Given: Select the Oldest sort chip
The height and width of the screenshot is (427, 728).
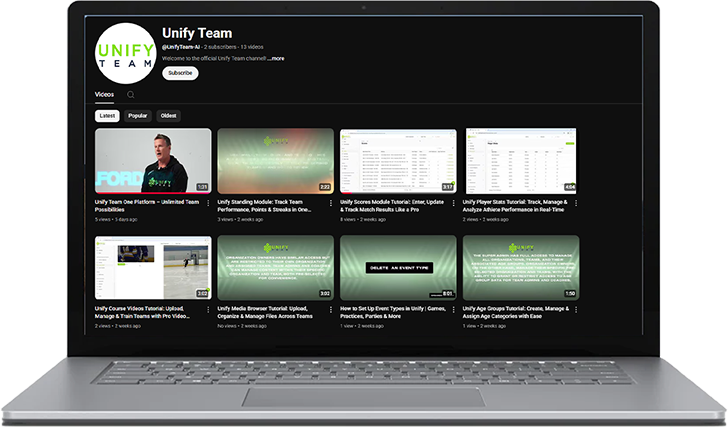Looking at the screenshot, I should [x=169, y=116].
